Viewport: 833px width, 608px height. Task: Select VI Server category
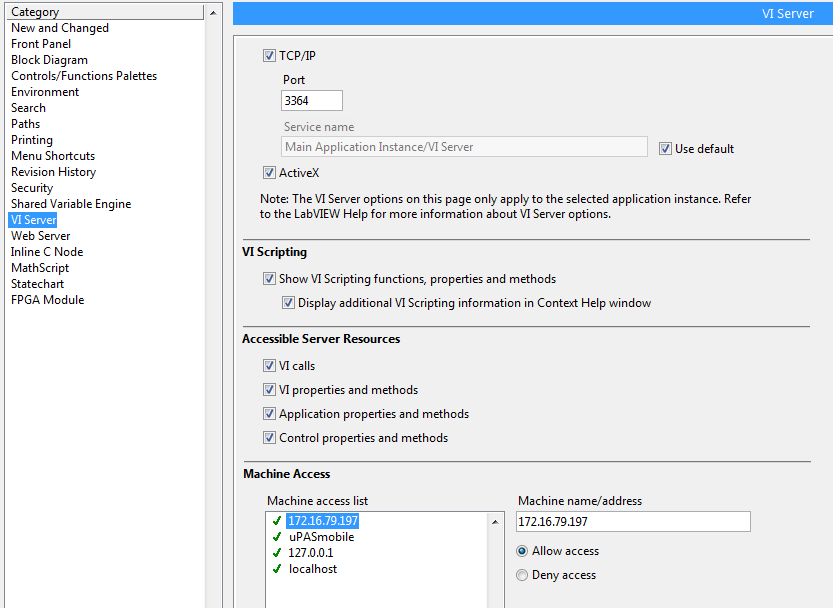[x=33, y=219]
